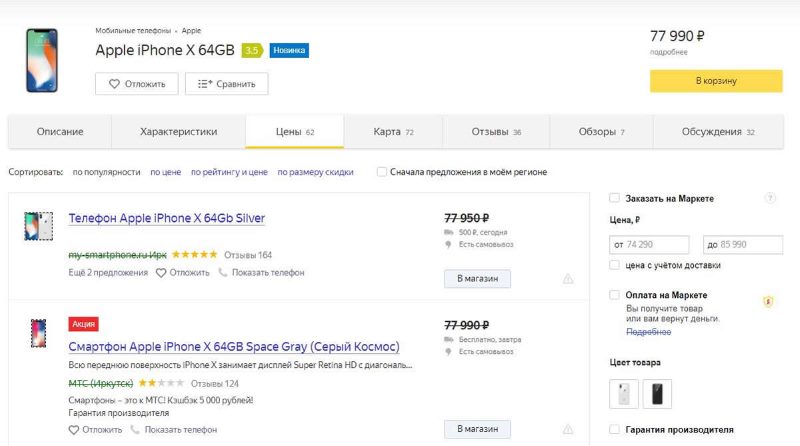This screenshot has height=446, width=800.
Task: Click the shield icon beside Оплата на Маркете
Action: (x=768, y=301)
